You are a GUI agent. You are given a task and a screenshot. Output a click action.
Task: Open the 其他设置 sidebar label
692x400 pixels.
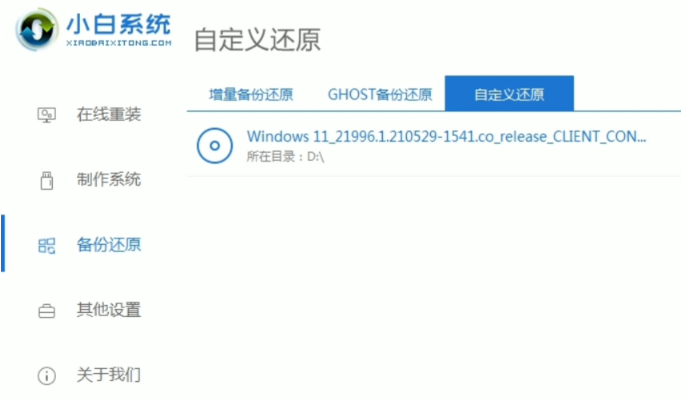(109, 310)
